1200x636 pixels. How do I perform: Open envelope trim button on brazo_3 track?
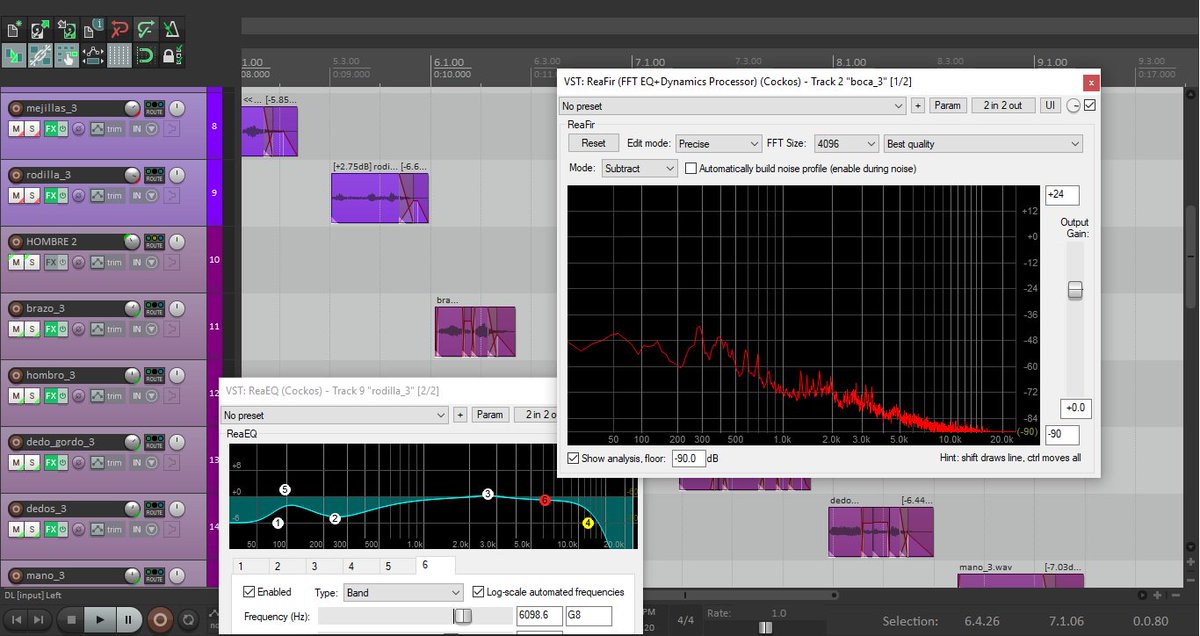(x=105, y=329)
